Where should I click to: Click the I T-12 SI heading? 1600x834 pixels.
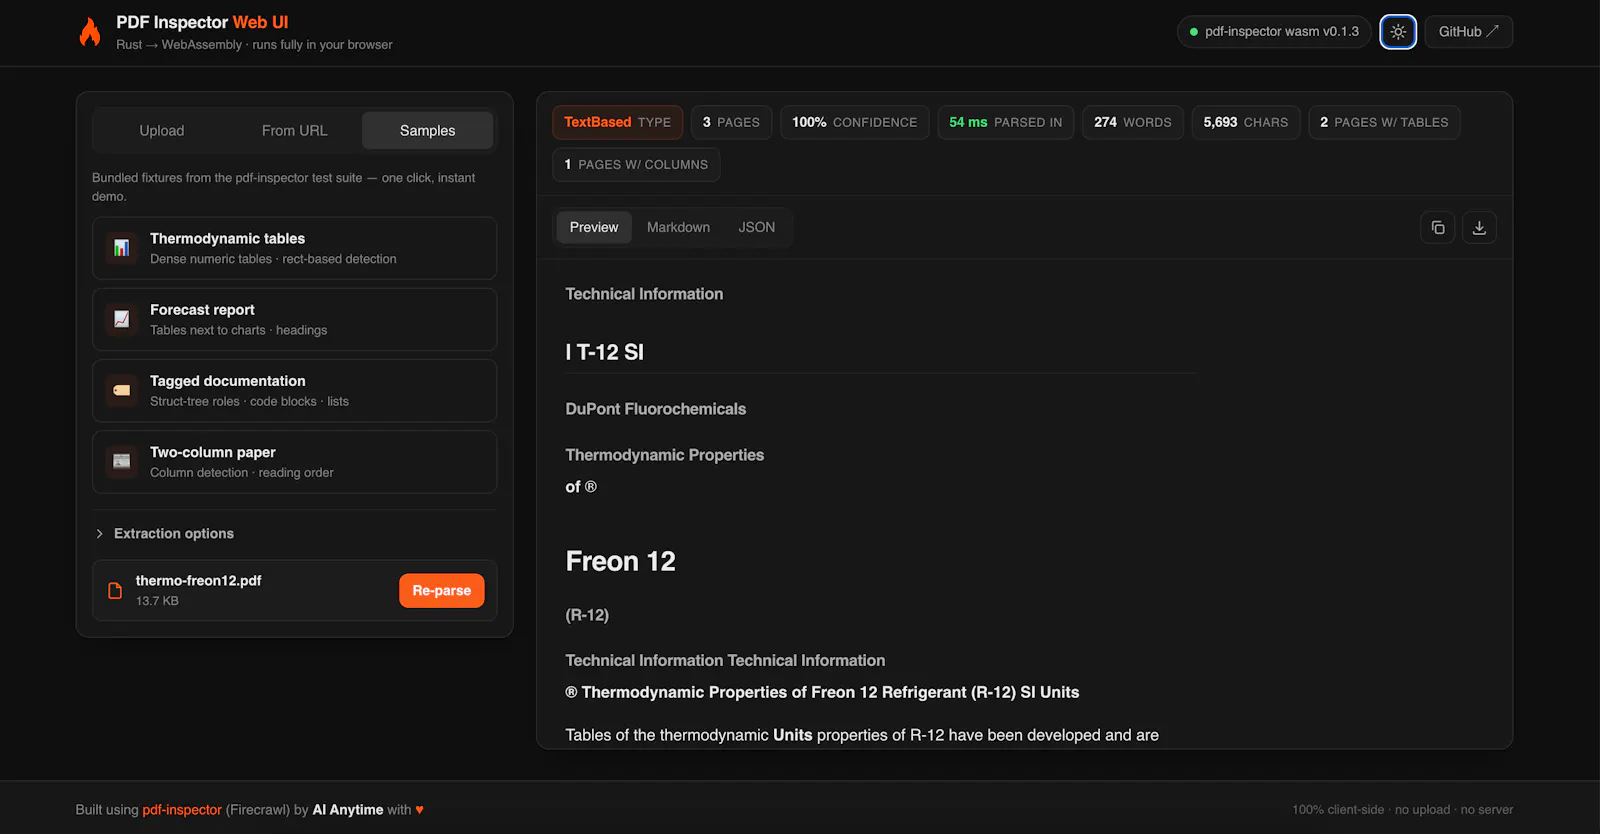click(x=604, y=352)
